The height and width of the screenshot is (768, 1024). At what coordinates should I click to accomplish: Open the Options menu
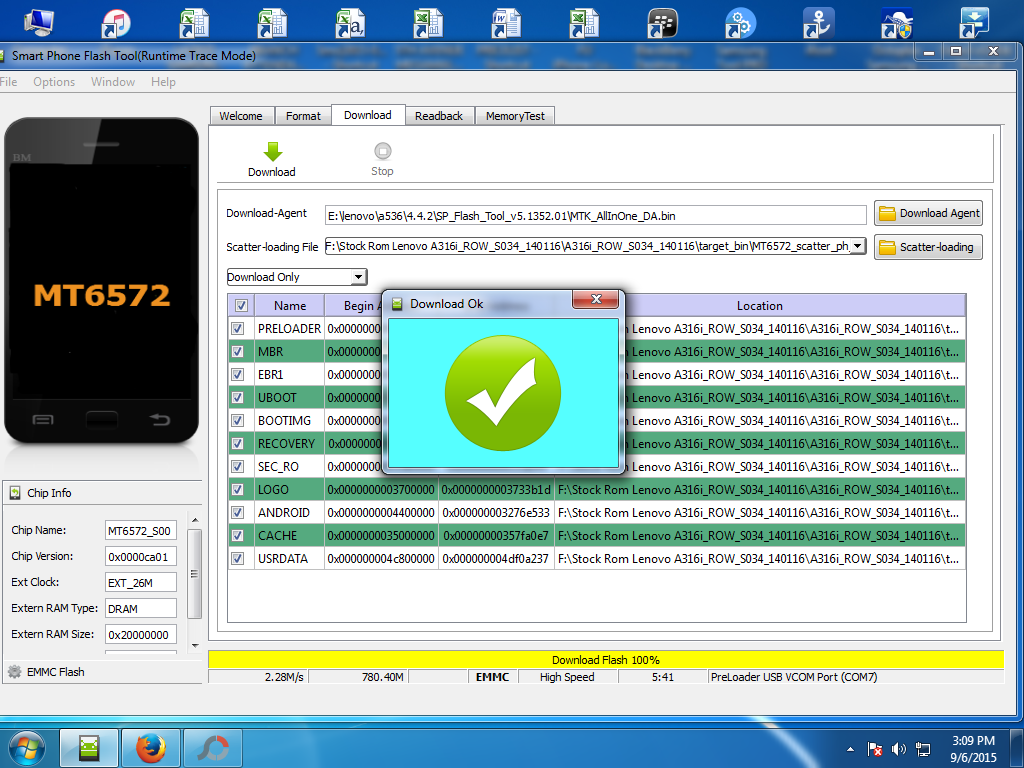point(54,82)
